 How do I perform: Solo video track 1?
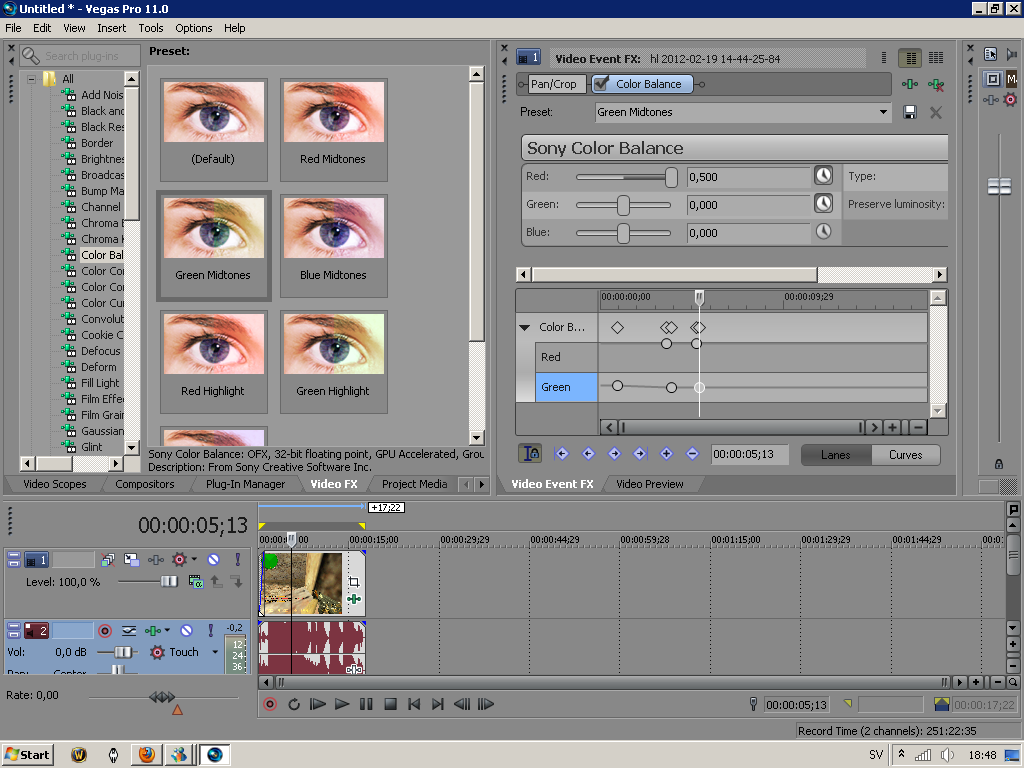tap(238, 560)
